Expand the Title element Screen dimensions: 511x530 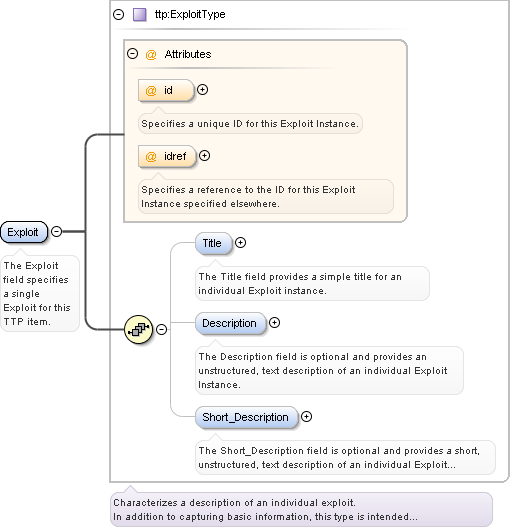(x=240, y=242)
